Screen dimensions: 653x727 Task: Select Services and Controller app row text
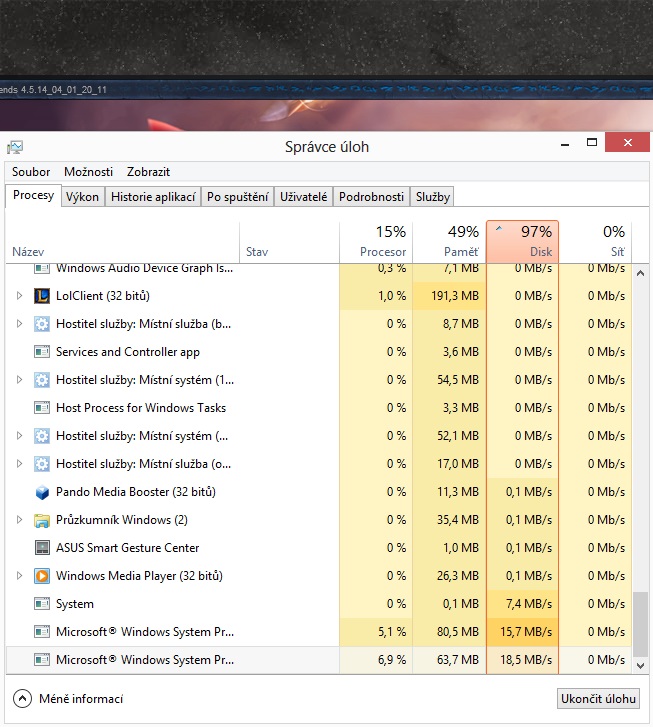point(128,352)
